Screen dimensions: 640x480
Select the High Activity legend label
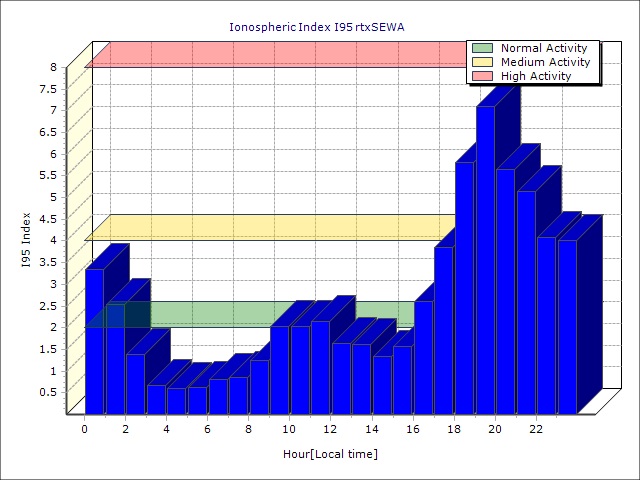536,76
